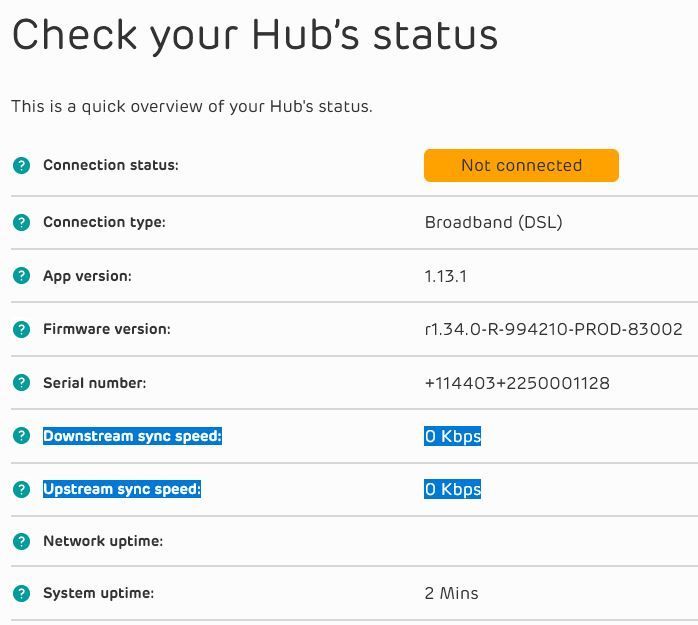Click highlighted Upstream 0 Kbps value
The height and width of the screenshot is (625, 698).
[x=453, y=489]
